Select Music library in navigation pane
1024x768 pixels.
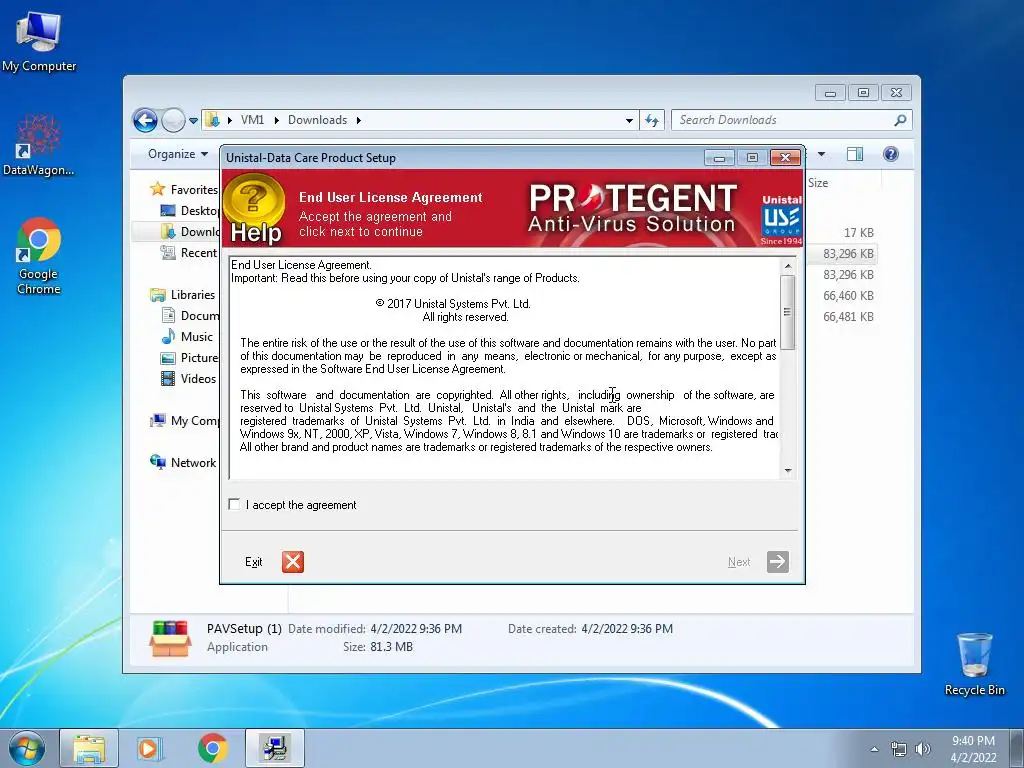click(187, 336)
